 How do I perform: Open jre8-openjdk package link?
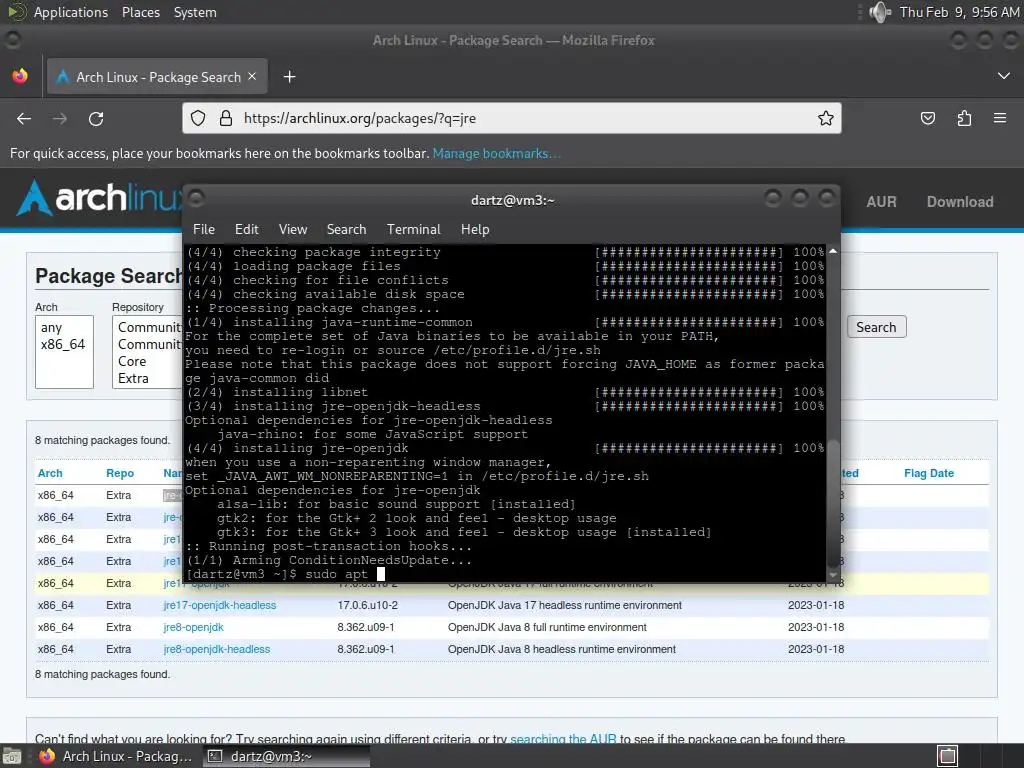193,628
